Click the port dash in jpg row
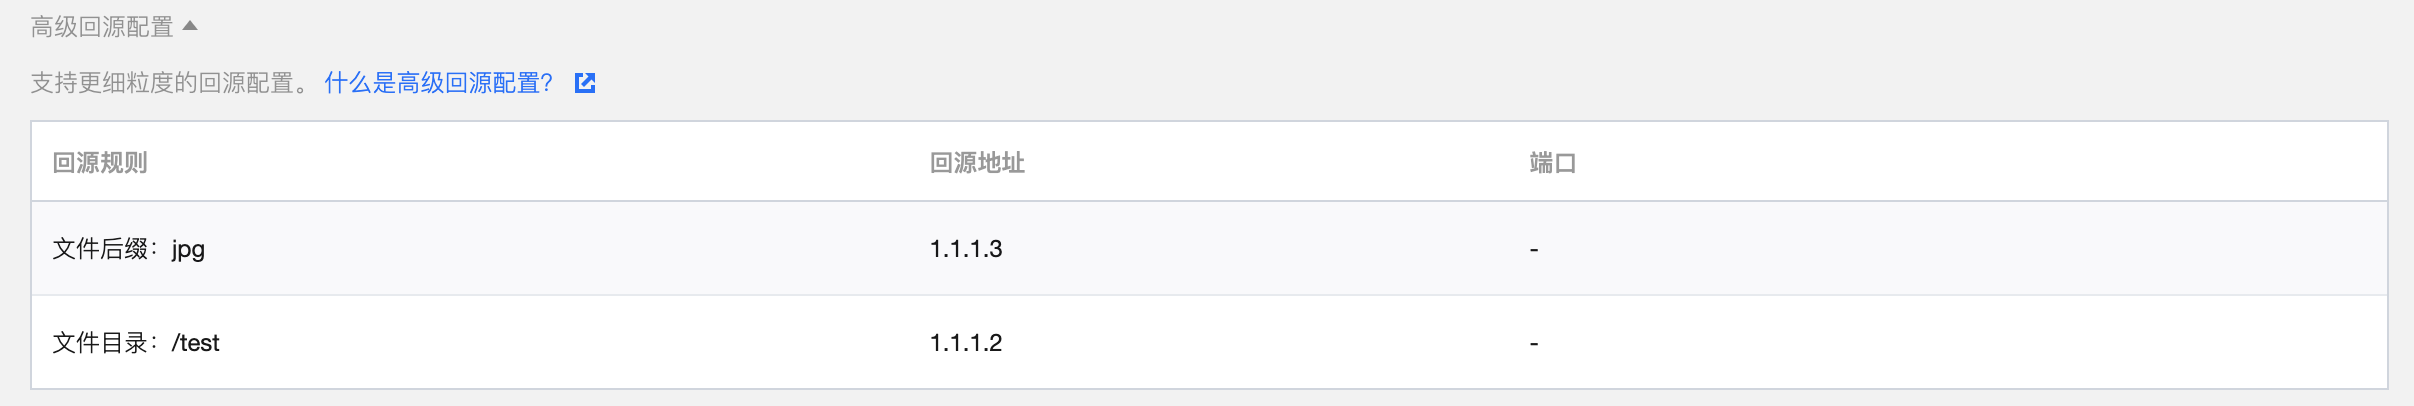Screen dimensions: 2414x406 [1534, 250]
